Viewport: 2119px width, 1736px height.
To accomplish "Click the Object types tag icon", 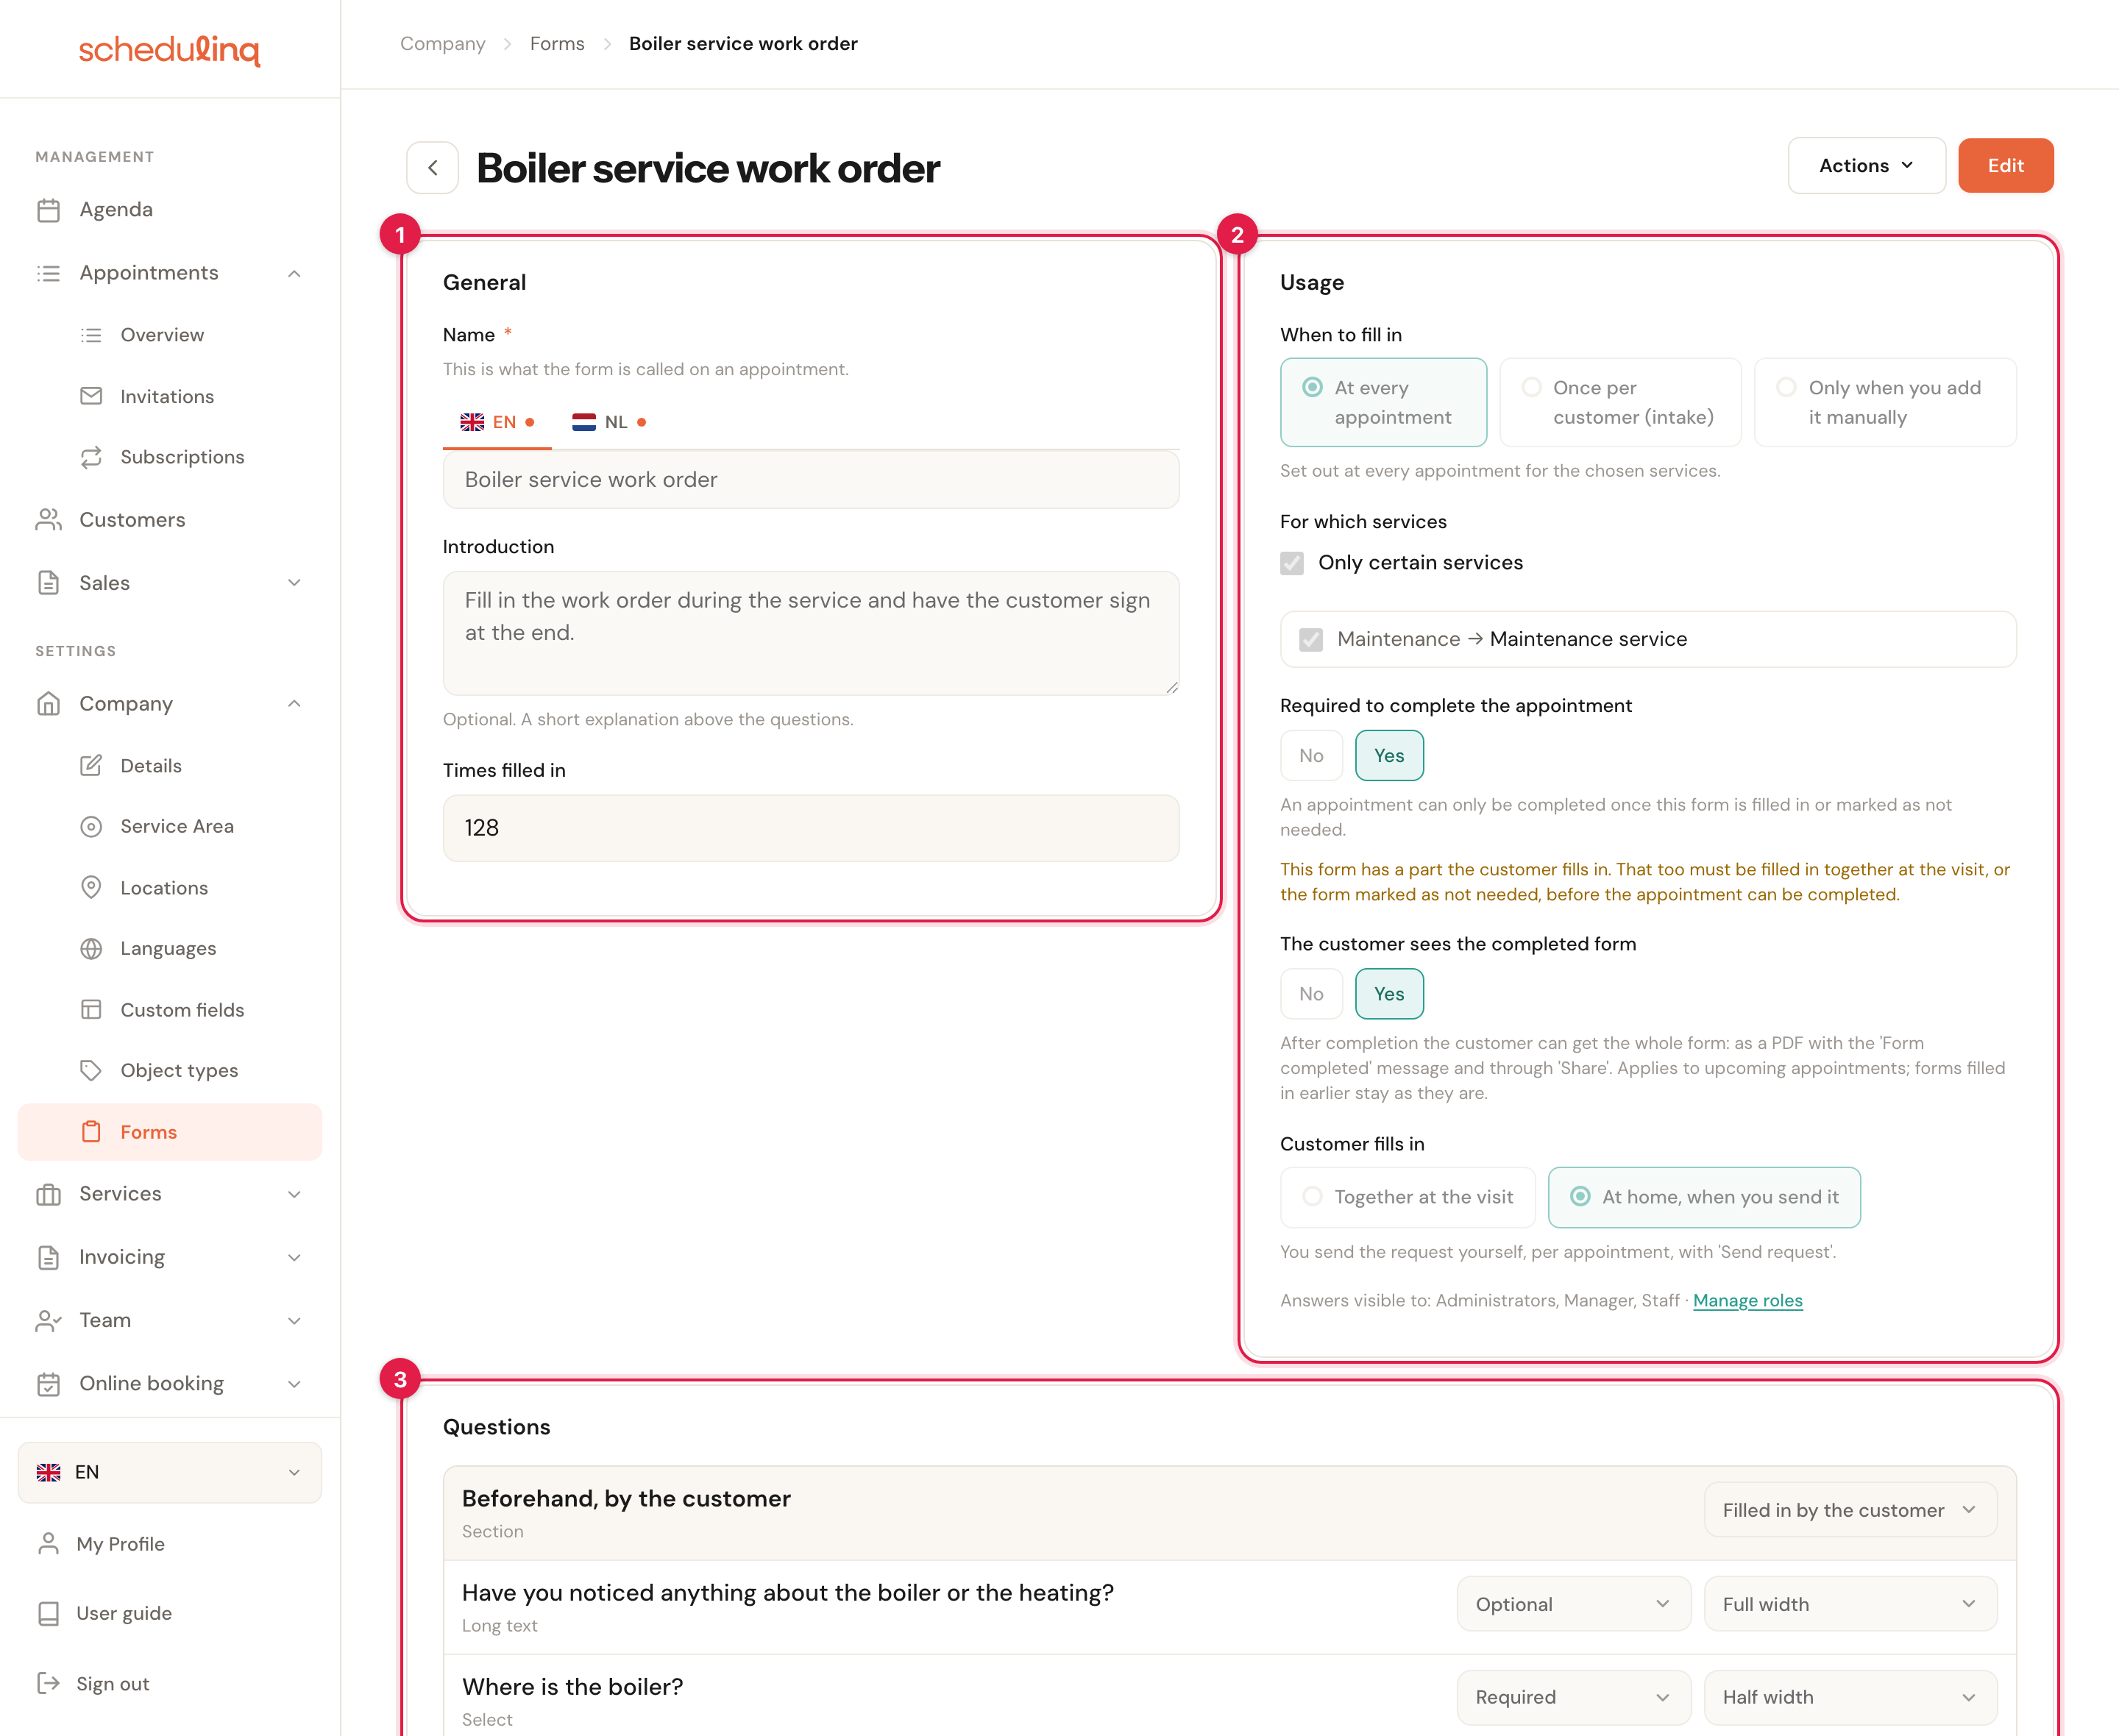I will click(91, 1071).
